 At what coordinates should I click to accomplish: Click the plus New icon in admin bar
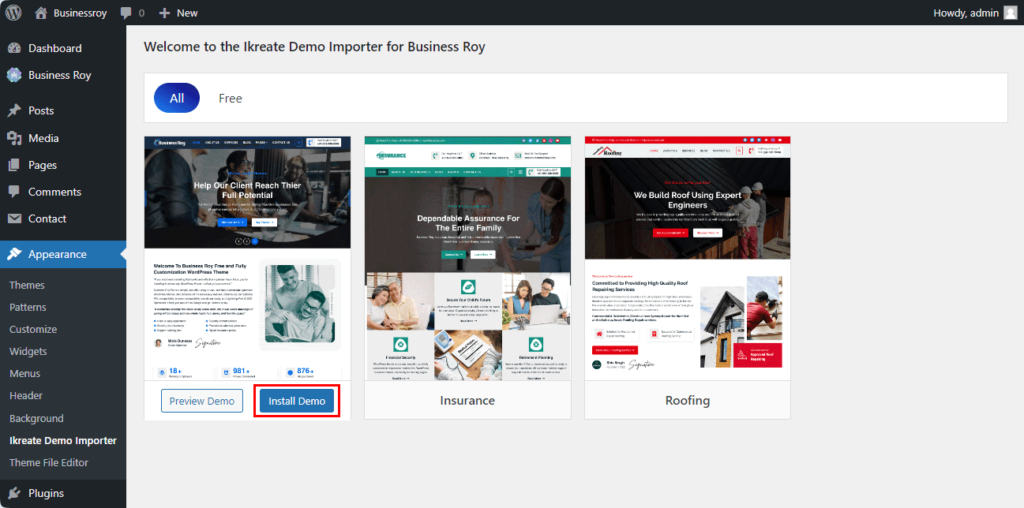(x=164, y=13)
